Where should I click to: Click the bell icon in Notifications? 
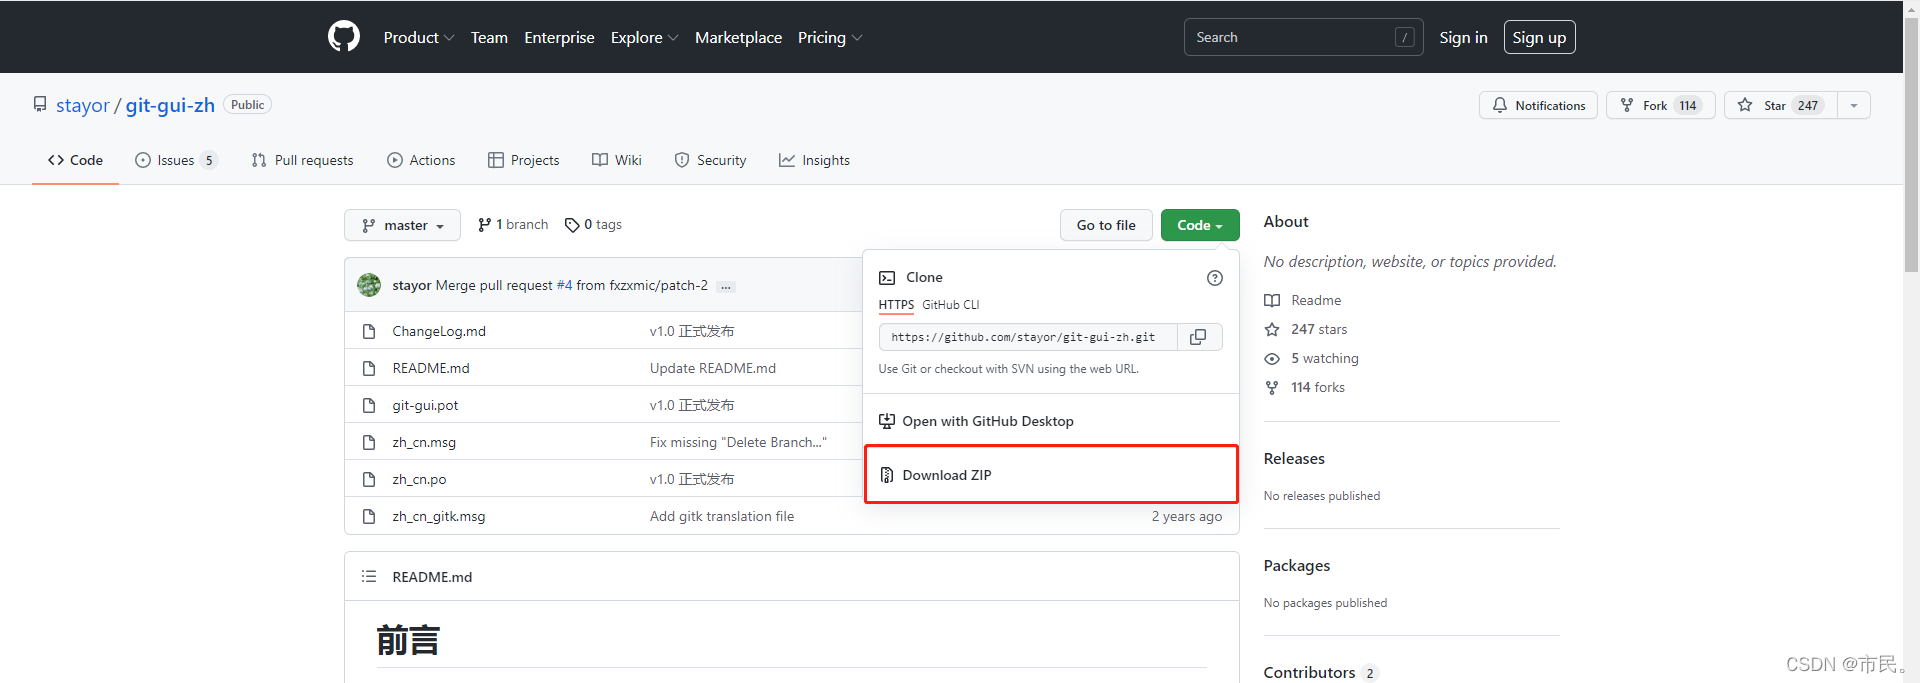1500,105
